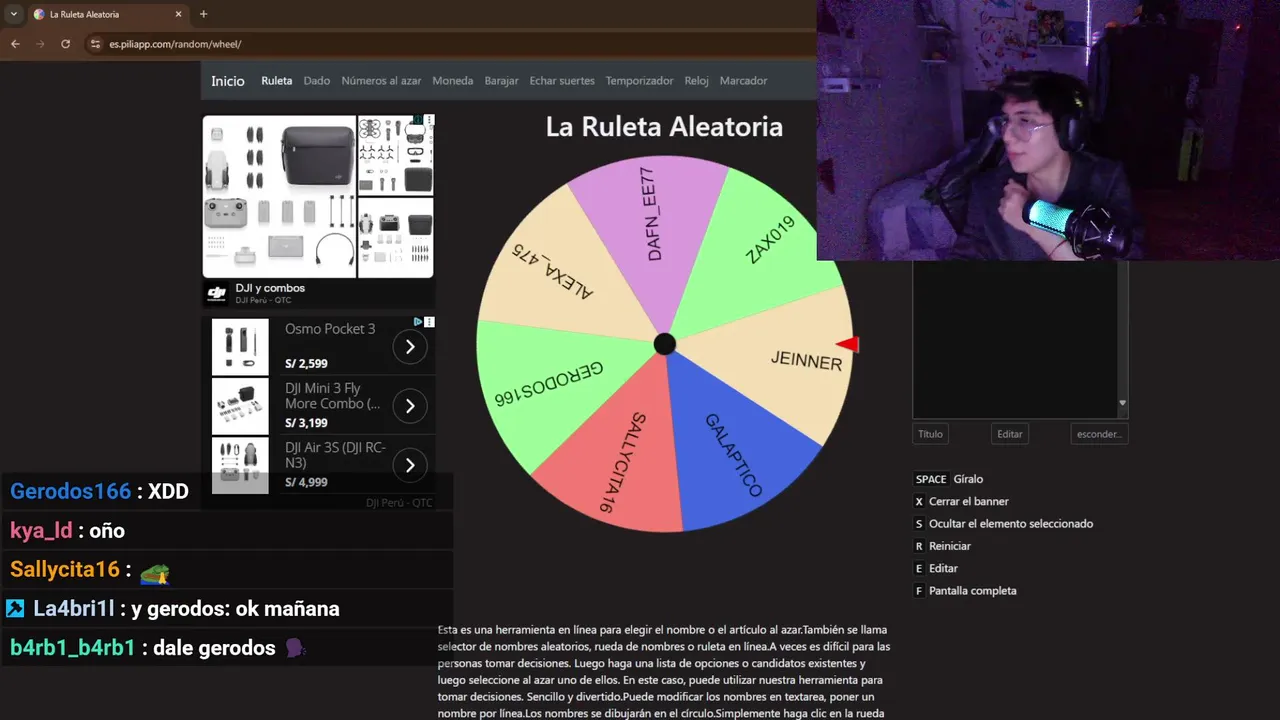Click the Título button
The width and height of the screenshot is (1280, 720).
930,434
